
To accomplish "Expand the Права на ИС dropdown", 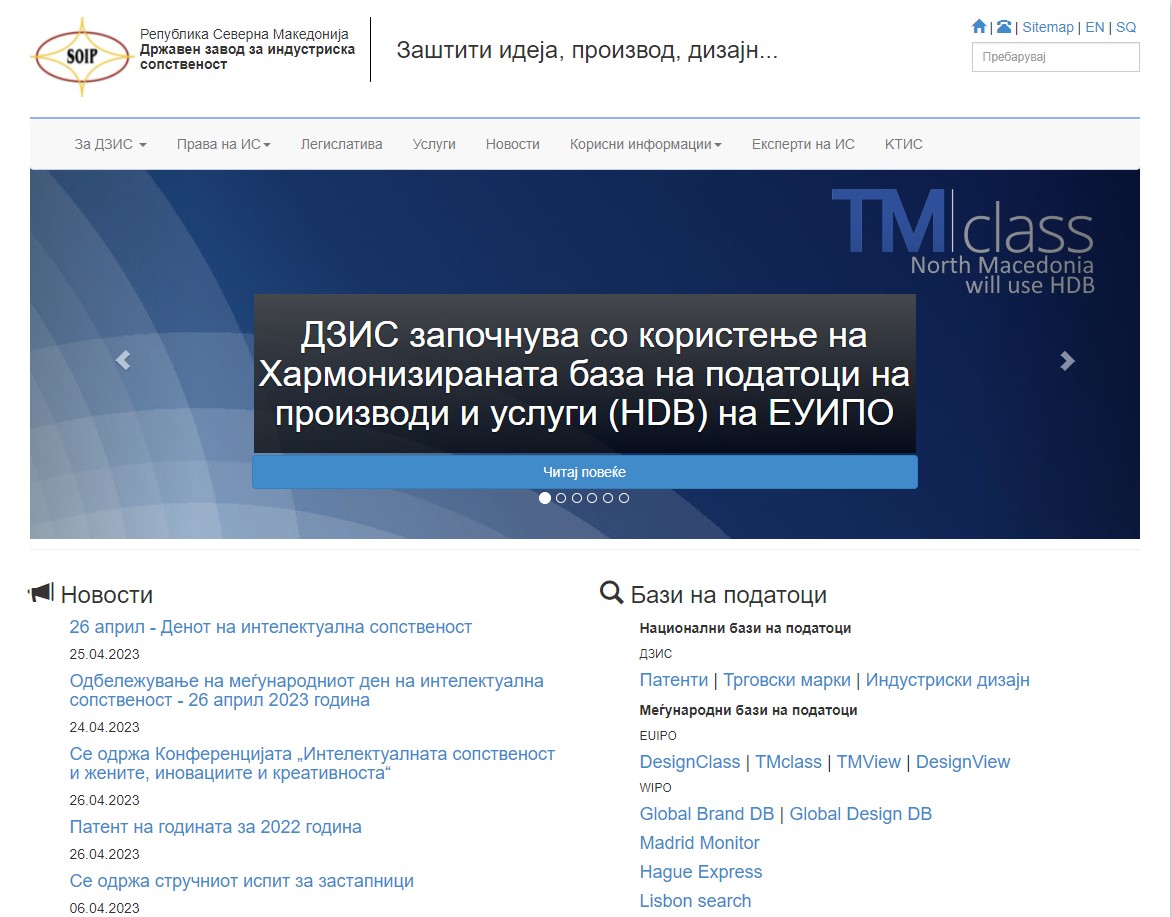I will pyautogui.click(x=223, y=144).
